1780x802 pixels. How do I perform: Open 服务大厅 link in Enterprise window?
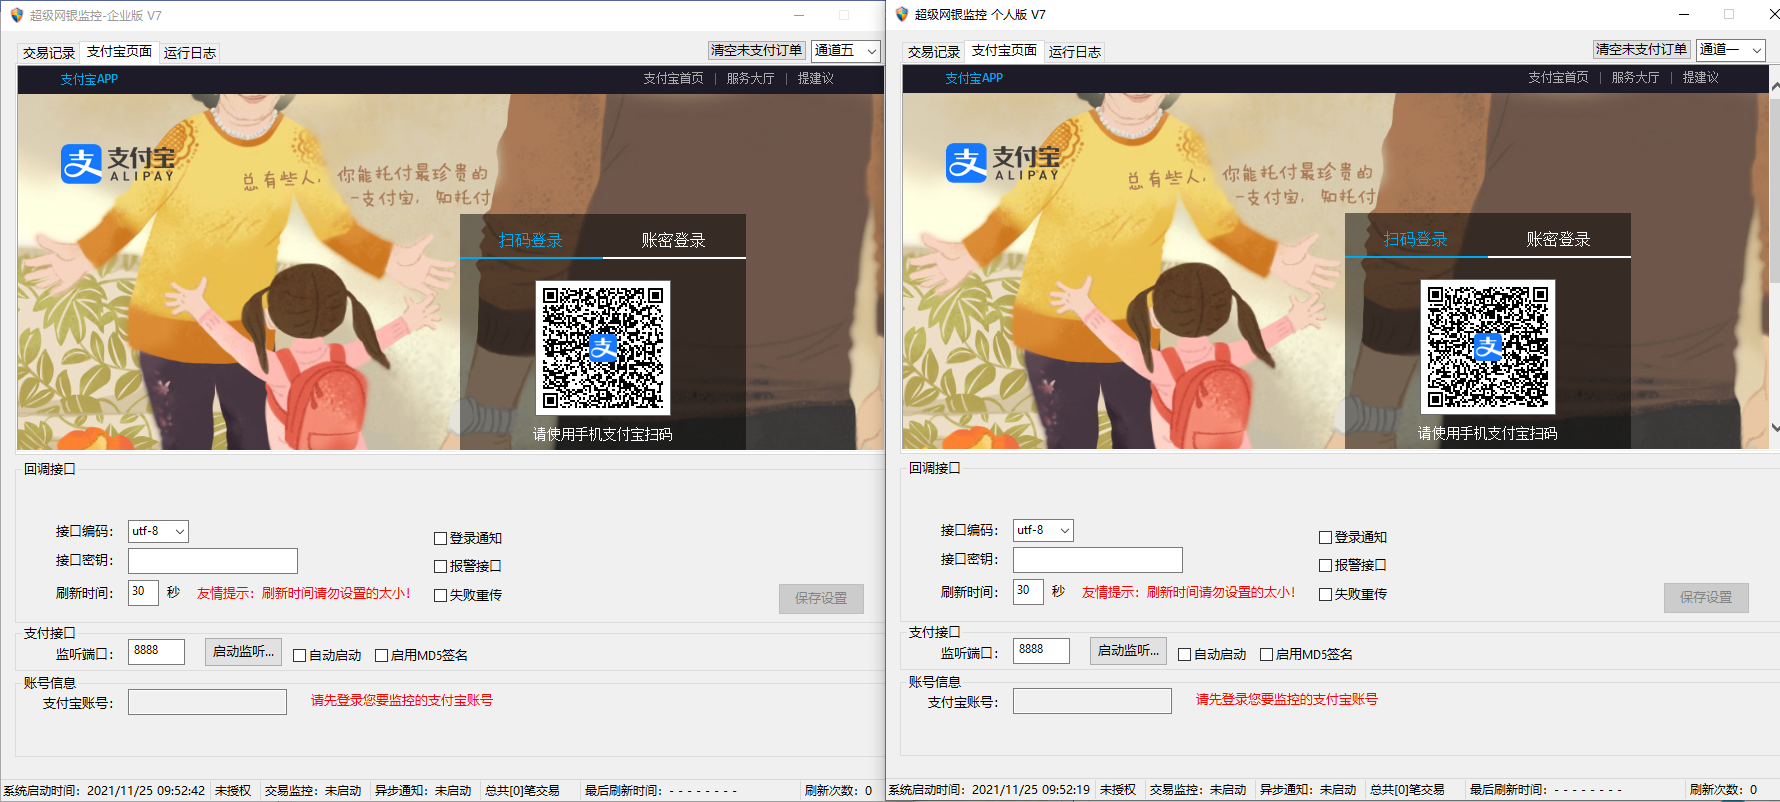coord(750,78)
